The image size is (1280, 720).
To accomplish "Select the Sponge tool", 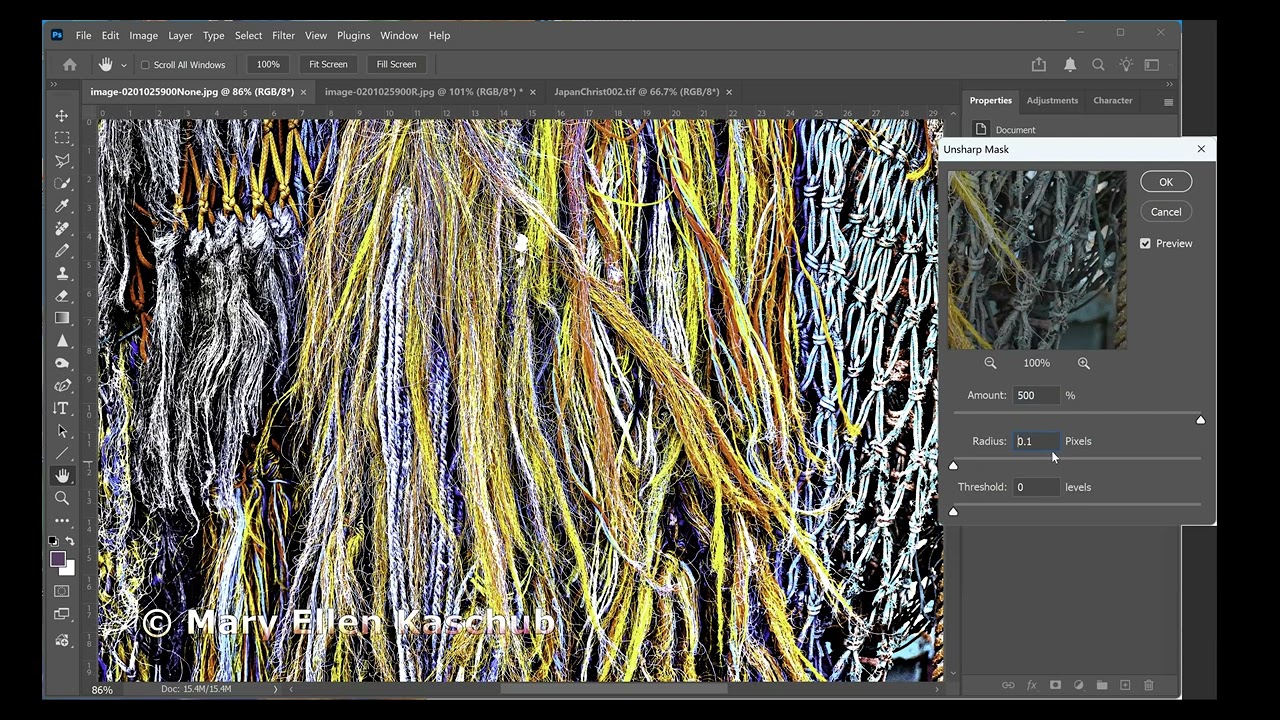I will [x=62, y=363].
